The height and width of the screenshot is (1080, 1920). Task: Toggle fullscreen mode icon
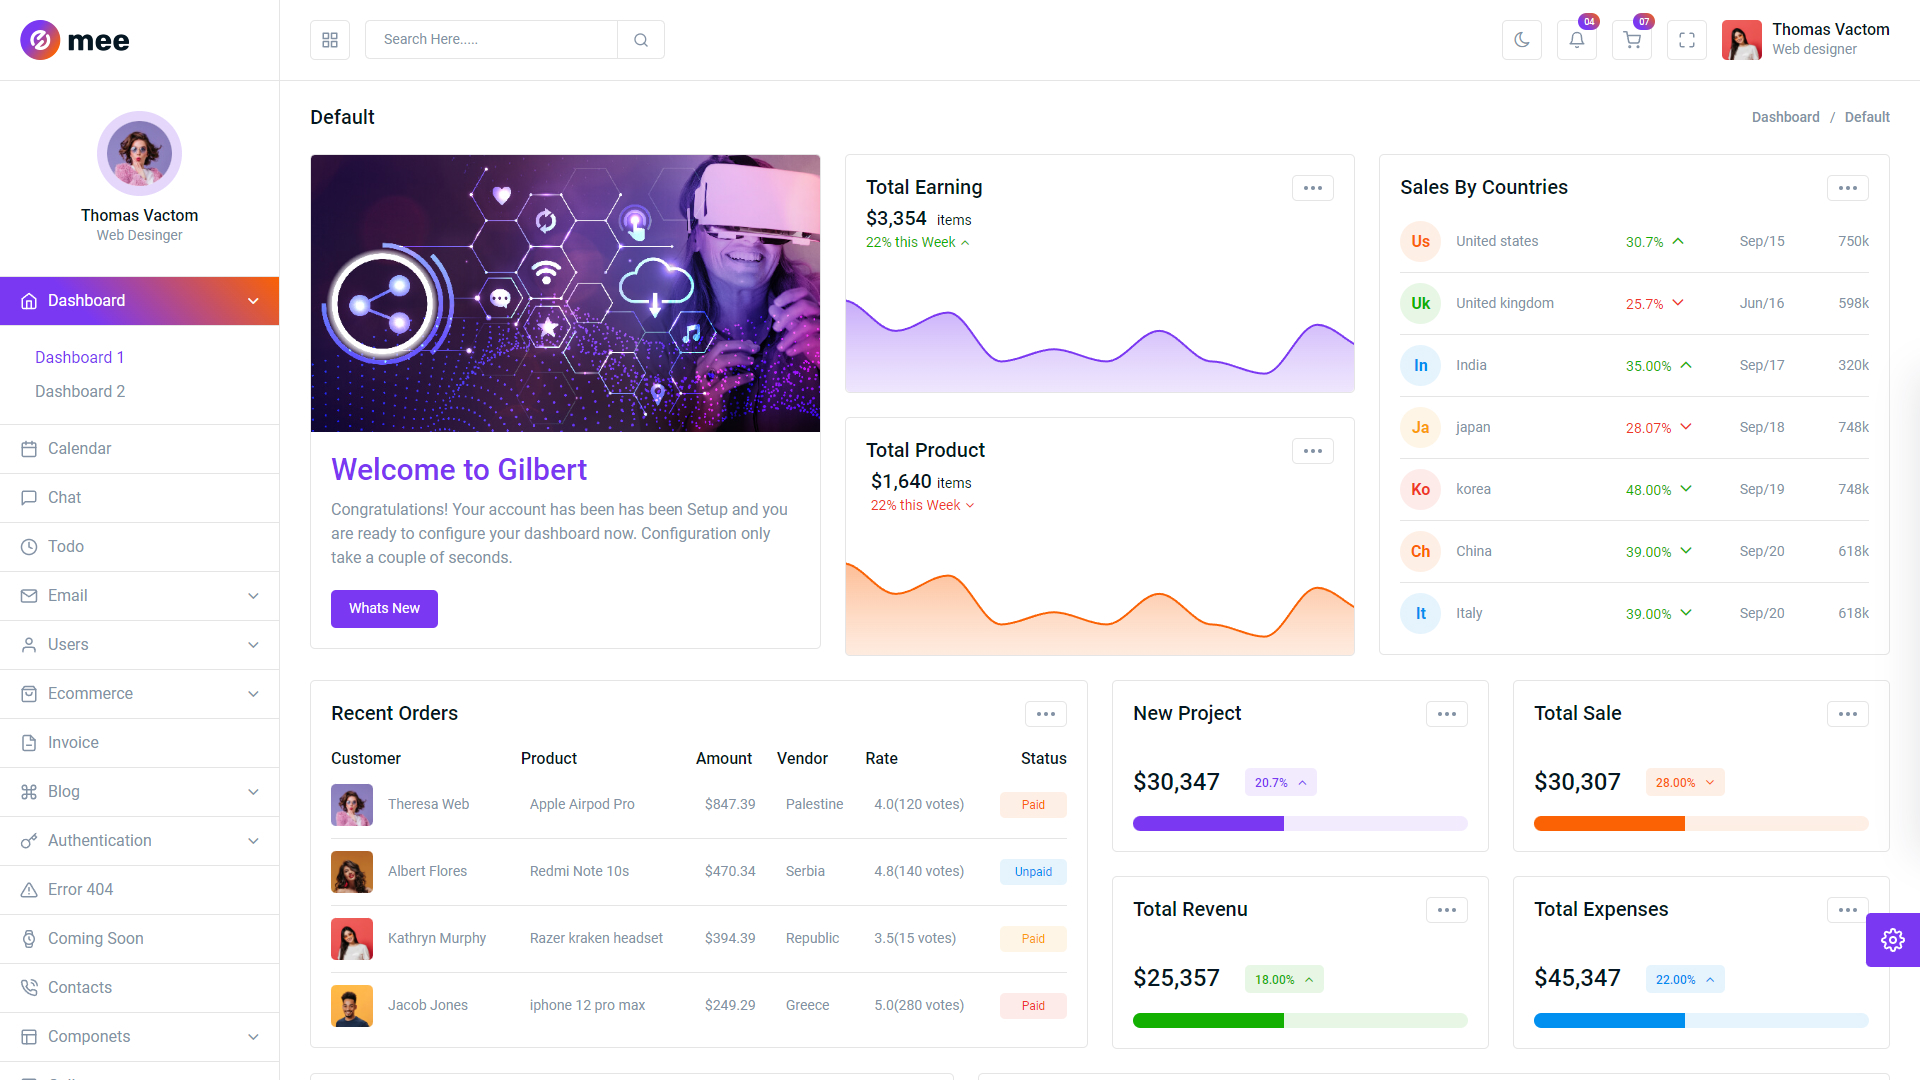(1686, 40)
